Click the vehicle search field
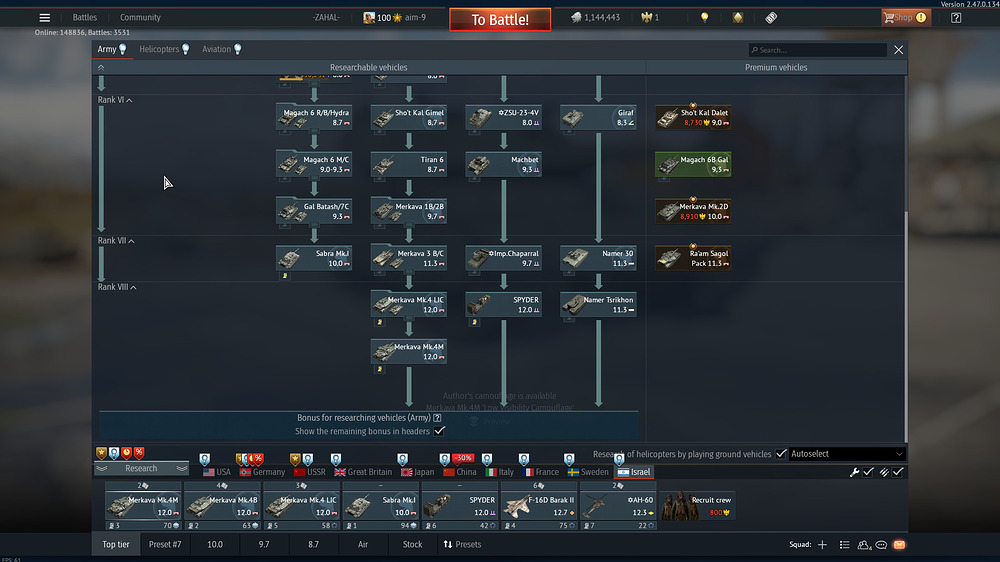Screen dimensions: 1000x562 coord(818,50)
